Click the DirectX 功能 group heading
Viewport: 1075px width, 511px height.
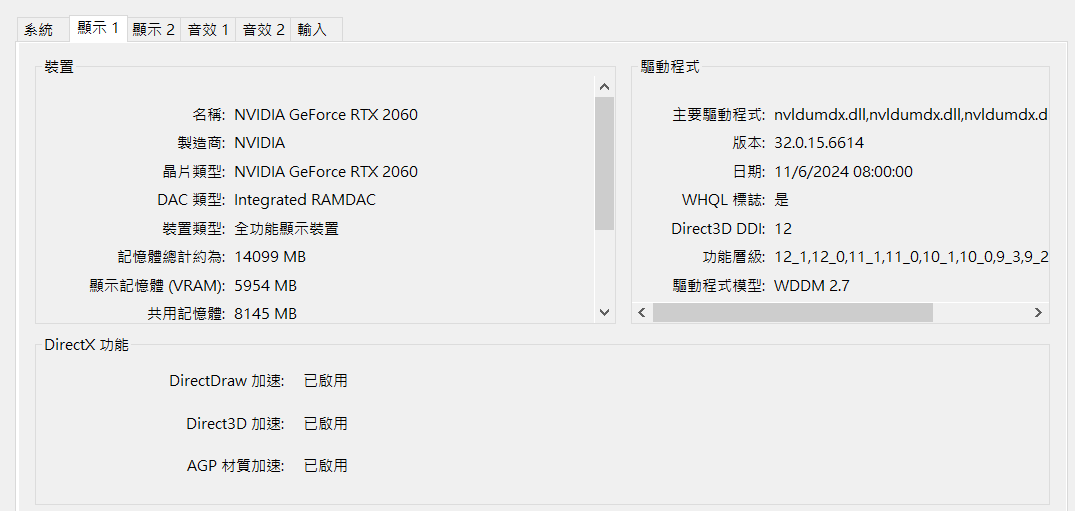pyautogui.click(x=86, y=344)
